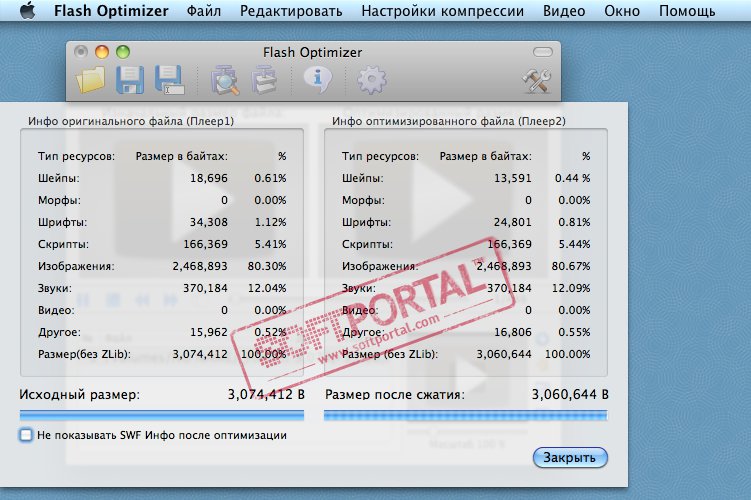Screen dimensions: 751x500
Task: Select optimized total 3,060,644 in the table
Action: pos(504,354)
